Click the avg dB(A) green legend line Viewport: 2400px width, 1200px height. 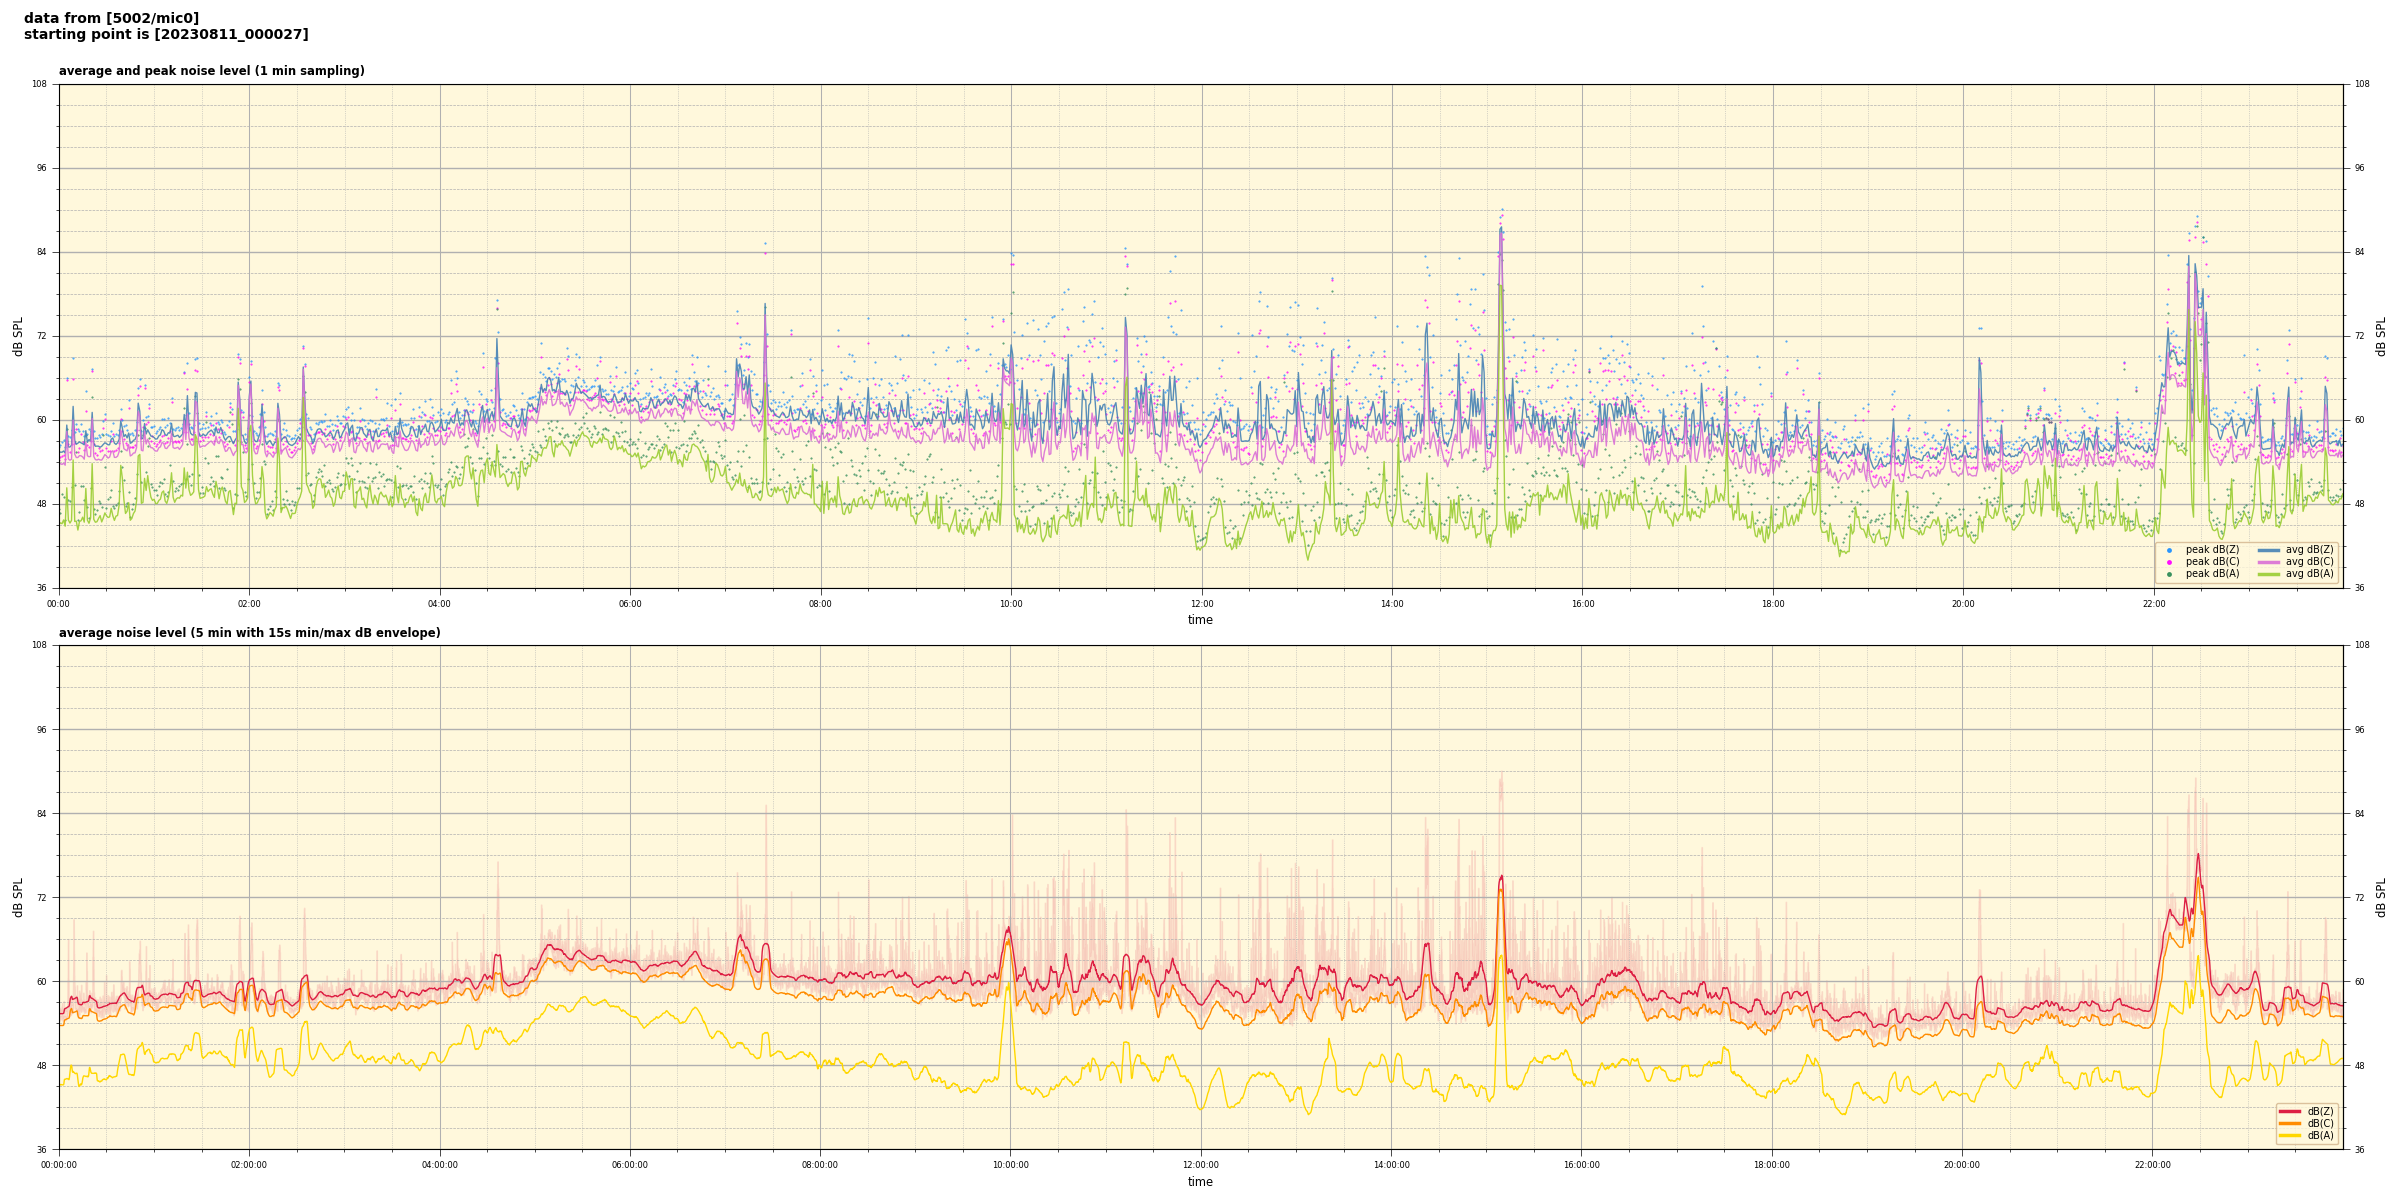tap(2268, 574)
